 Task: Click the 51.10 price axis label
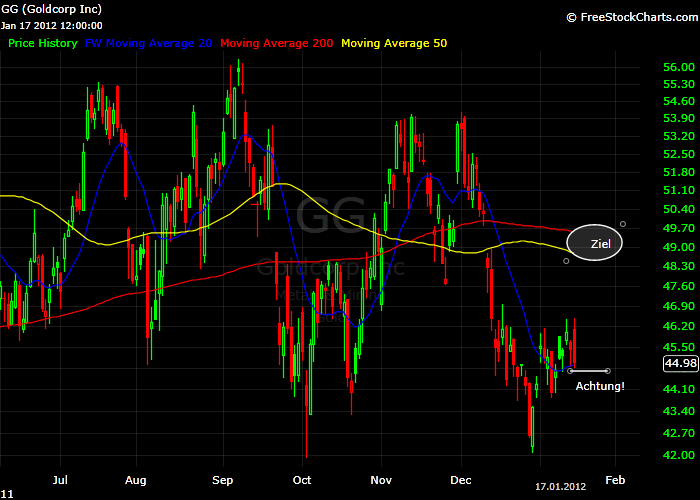679,190
